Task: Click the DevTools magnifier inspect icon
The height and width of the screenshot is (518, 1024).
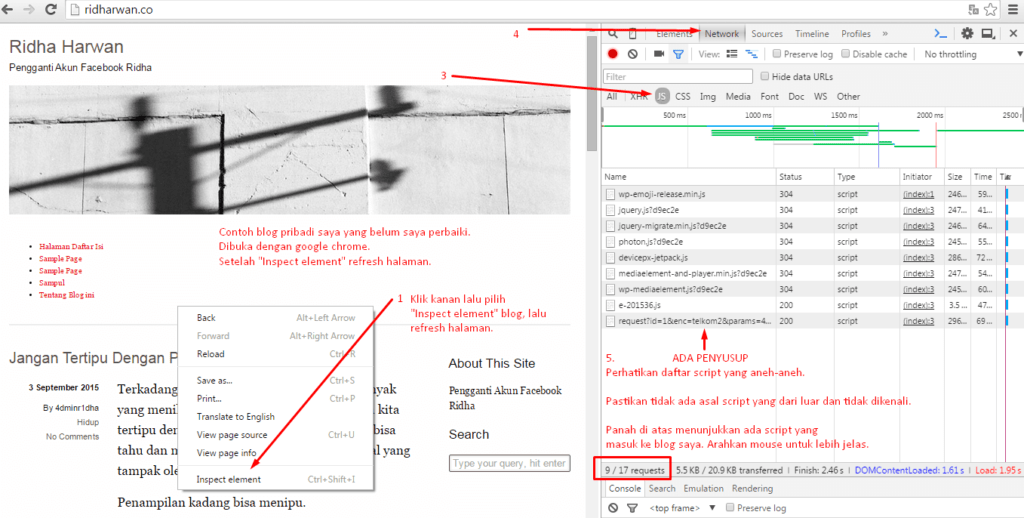Action: [613, 34]
